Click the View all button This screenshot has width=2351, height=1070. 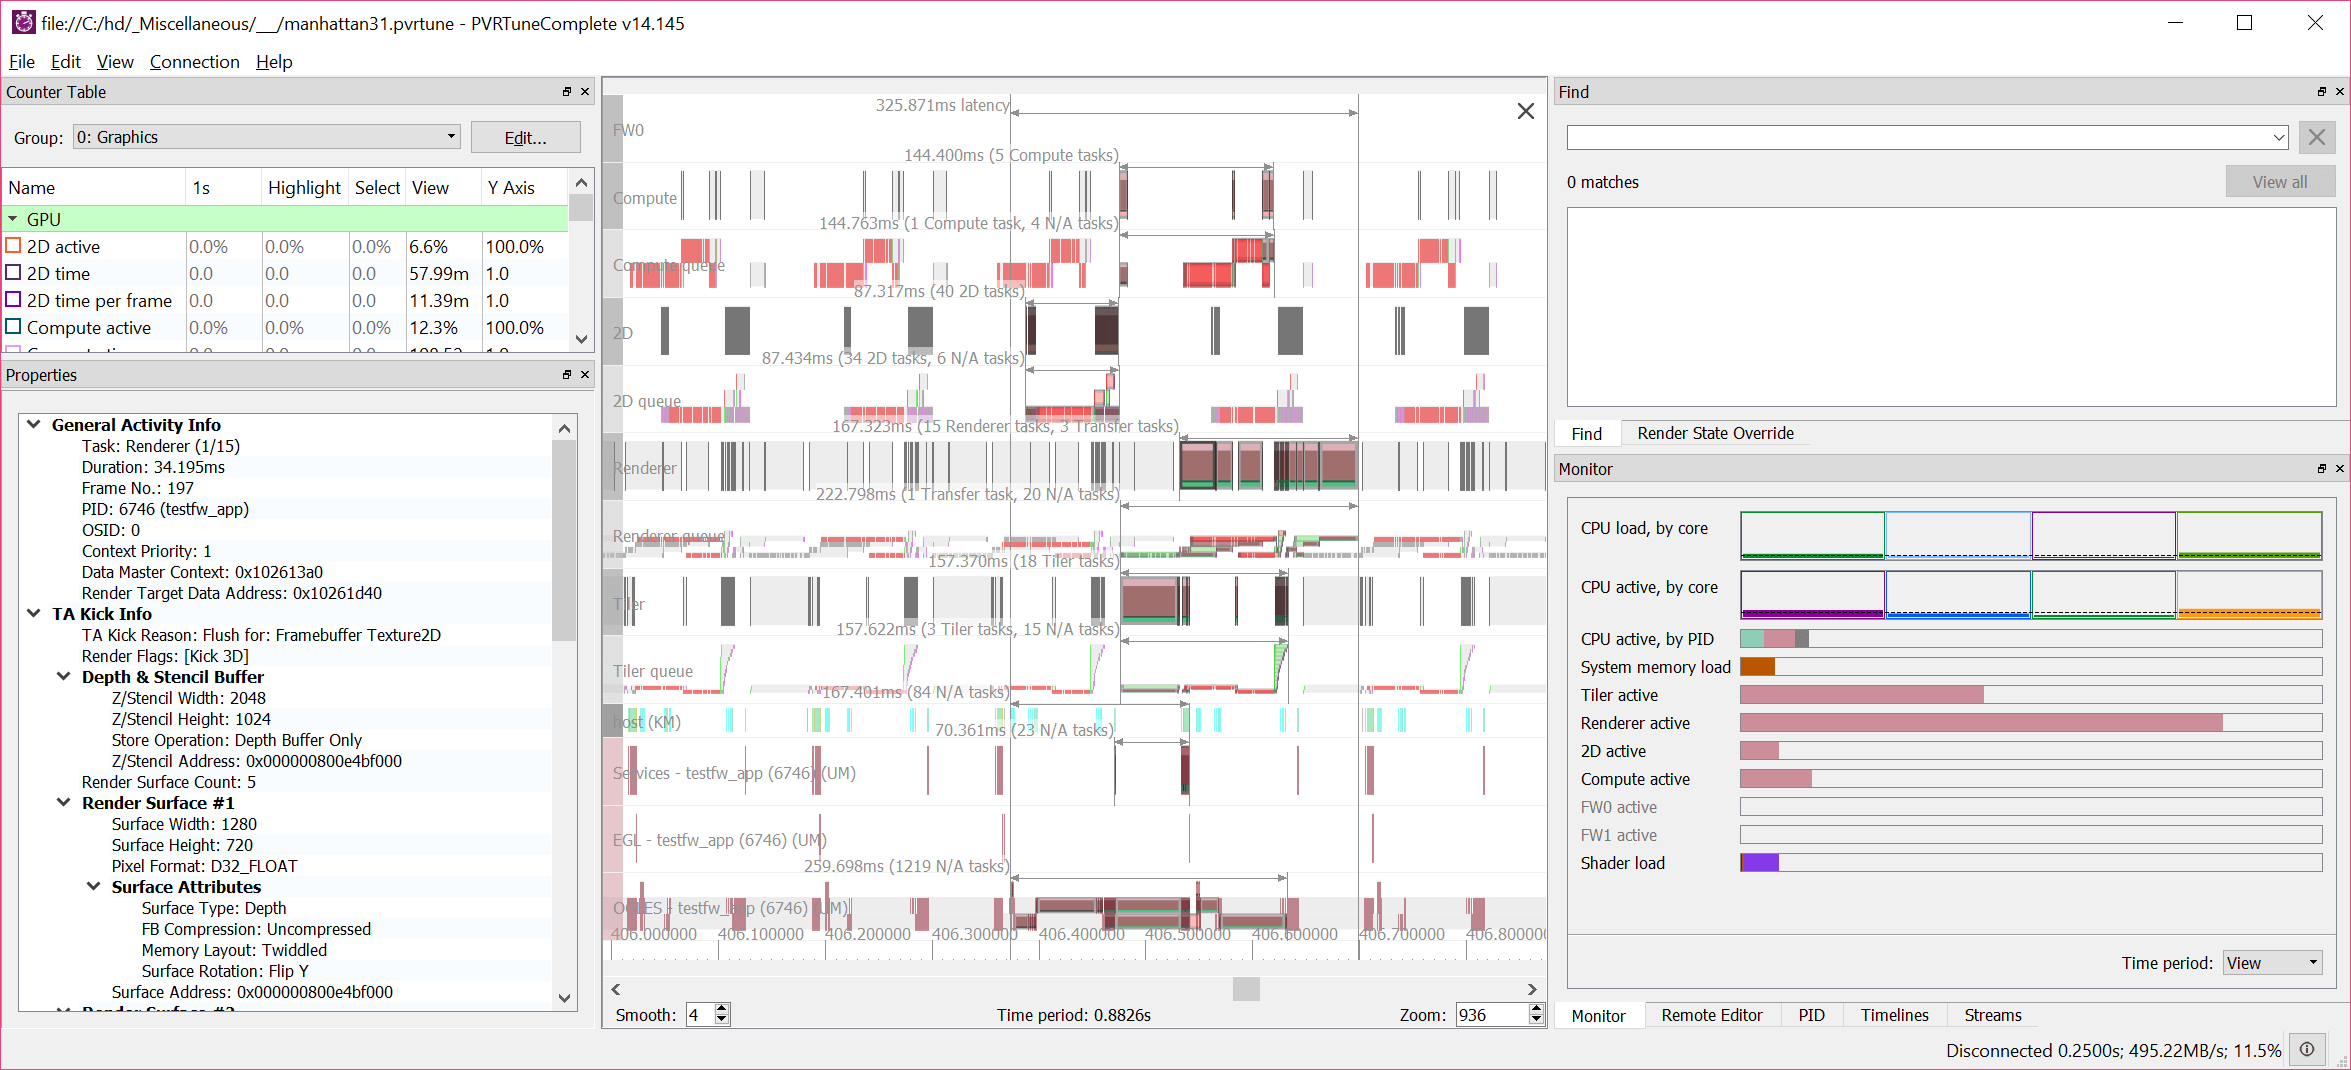[x=2280, y=182]
